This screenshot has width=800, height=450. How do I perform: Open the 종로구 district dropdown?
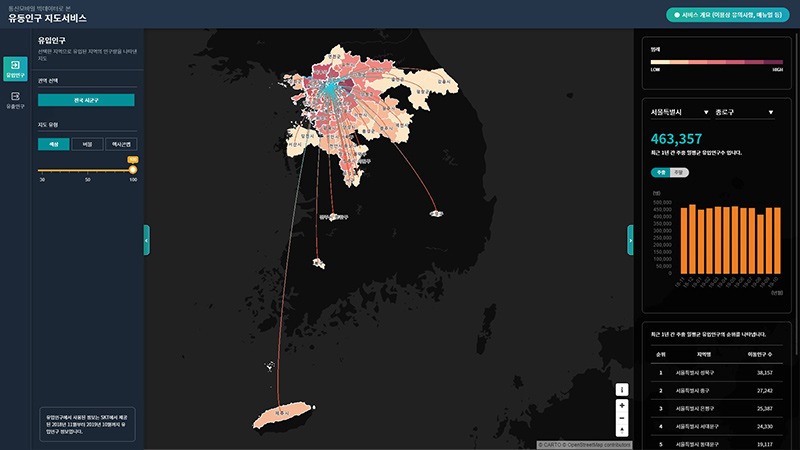(x=746, y=113)
